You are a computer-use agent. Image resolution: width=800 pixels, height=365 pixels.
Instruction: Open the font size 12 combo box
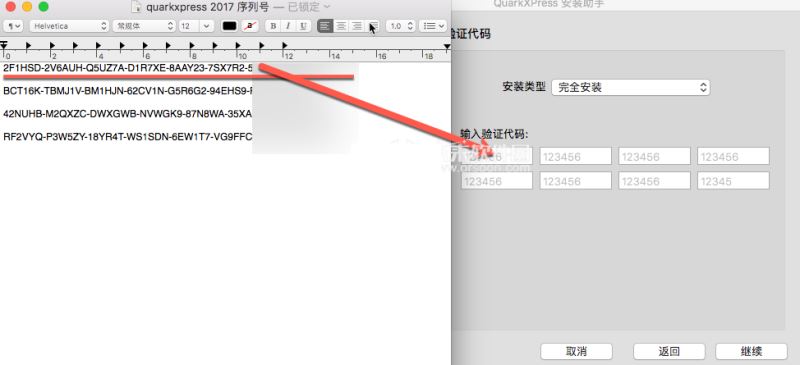point(196,26)
